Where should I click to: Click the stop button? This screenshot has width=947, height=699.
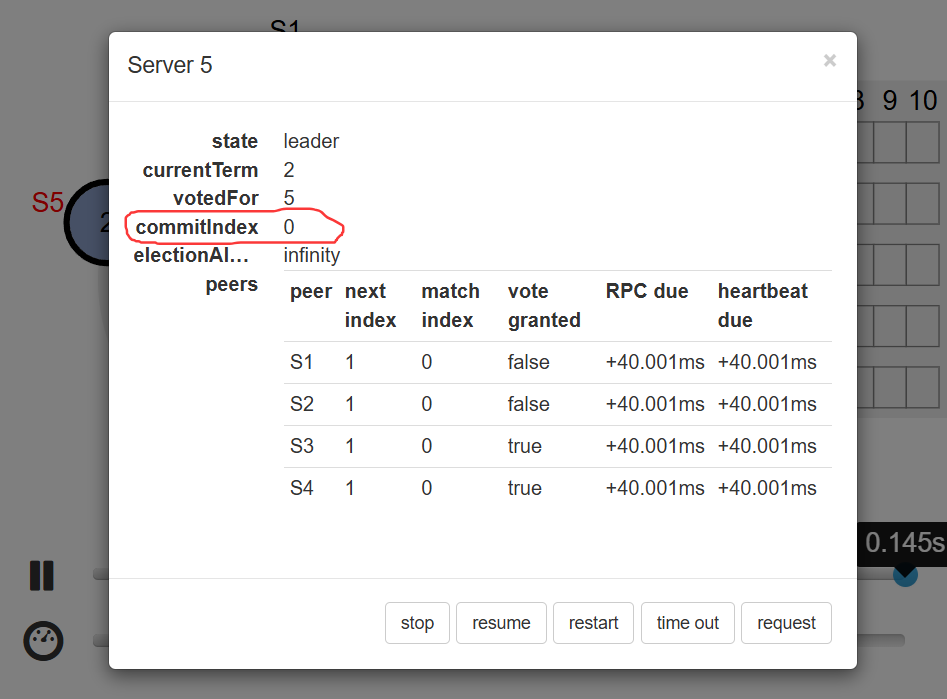pos(417,623)
